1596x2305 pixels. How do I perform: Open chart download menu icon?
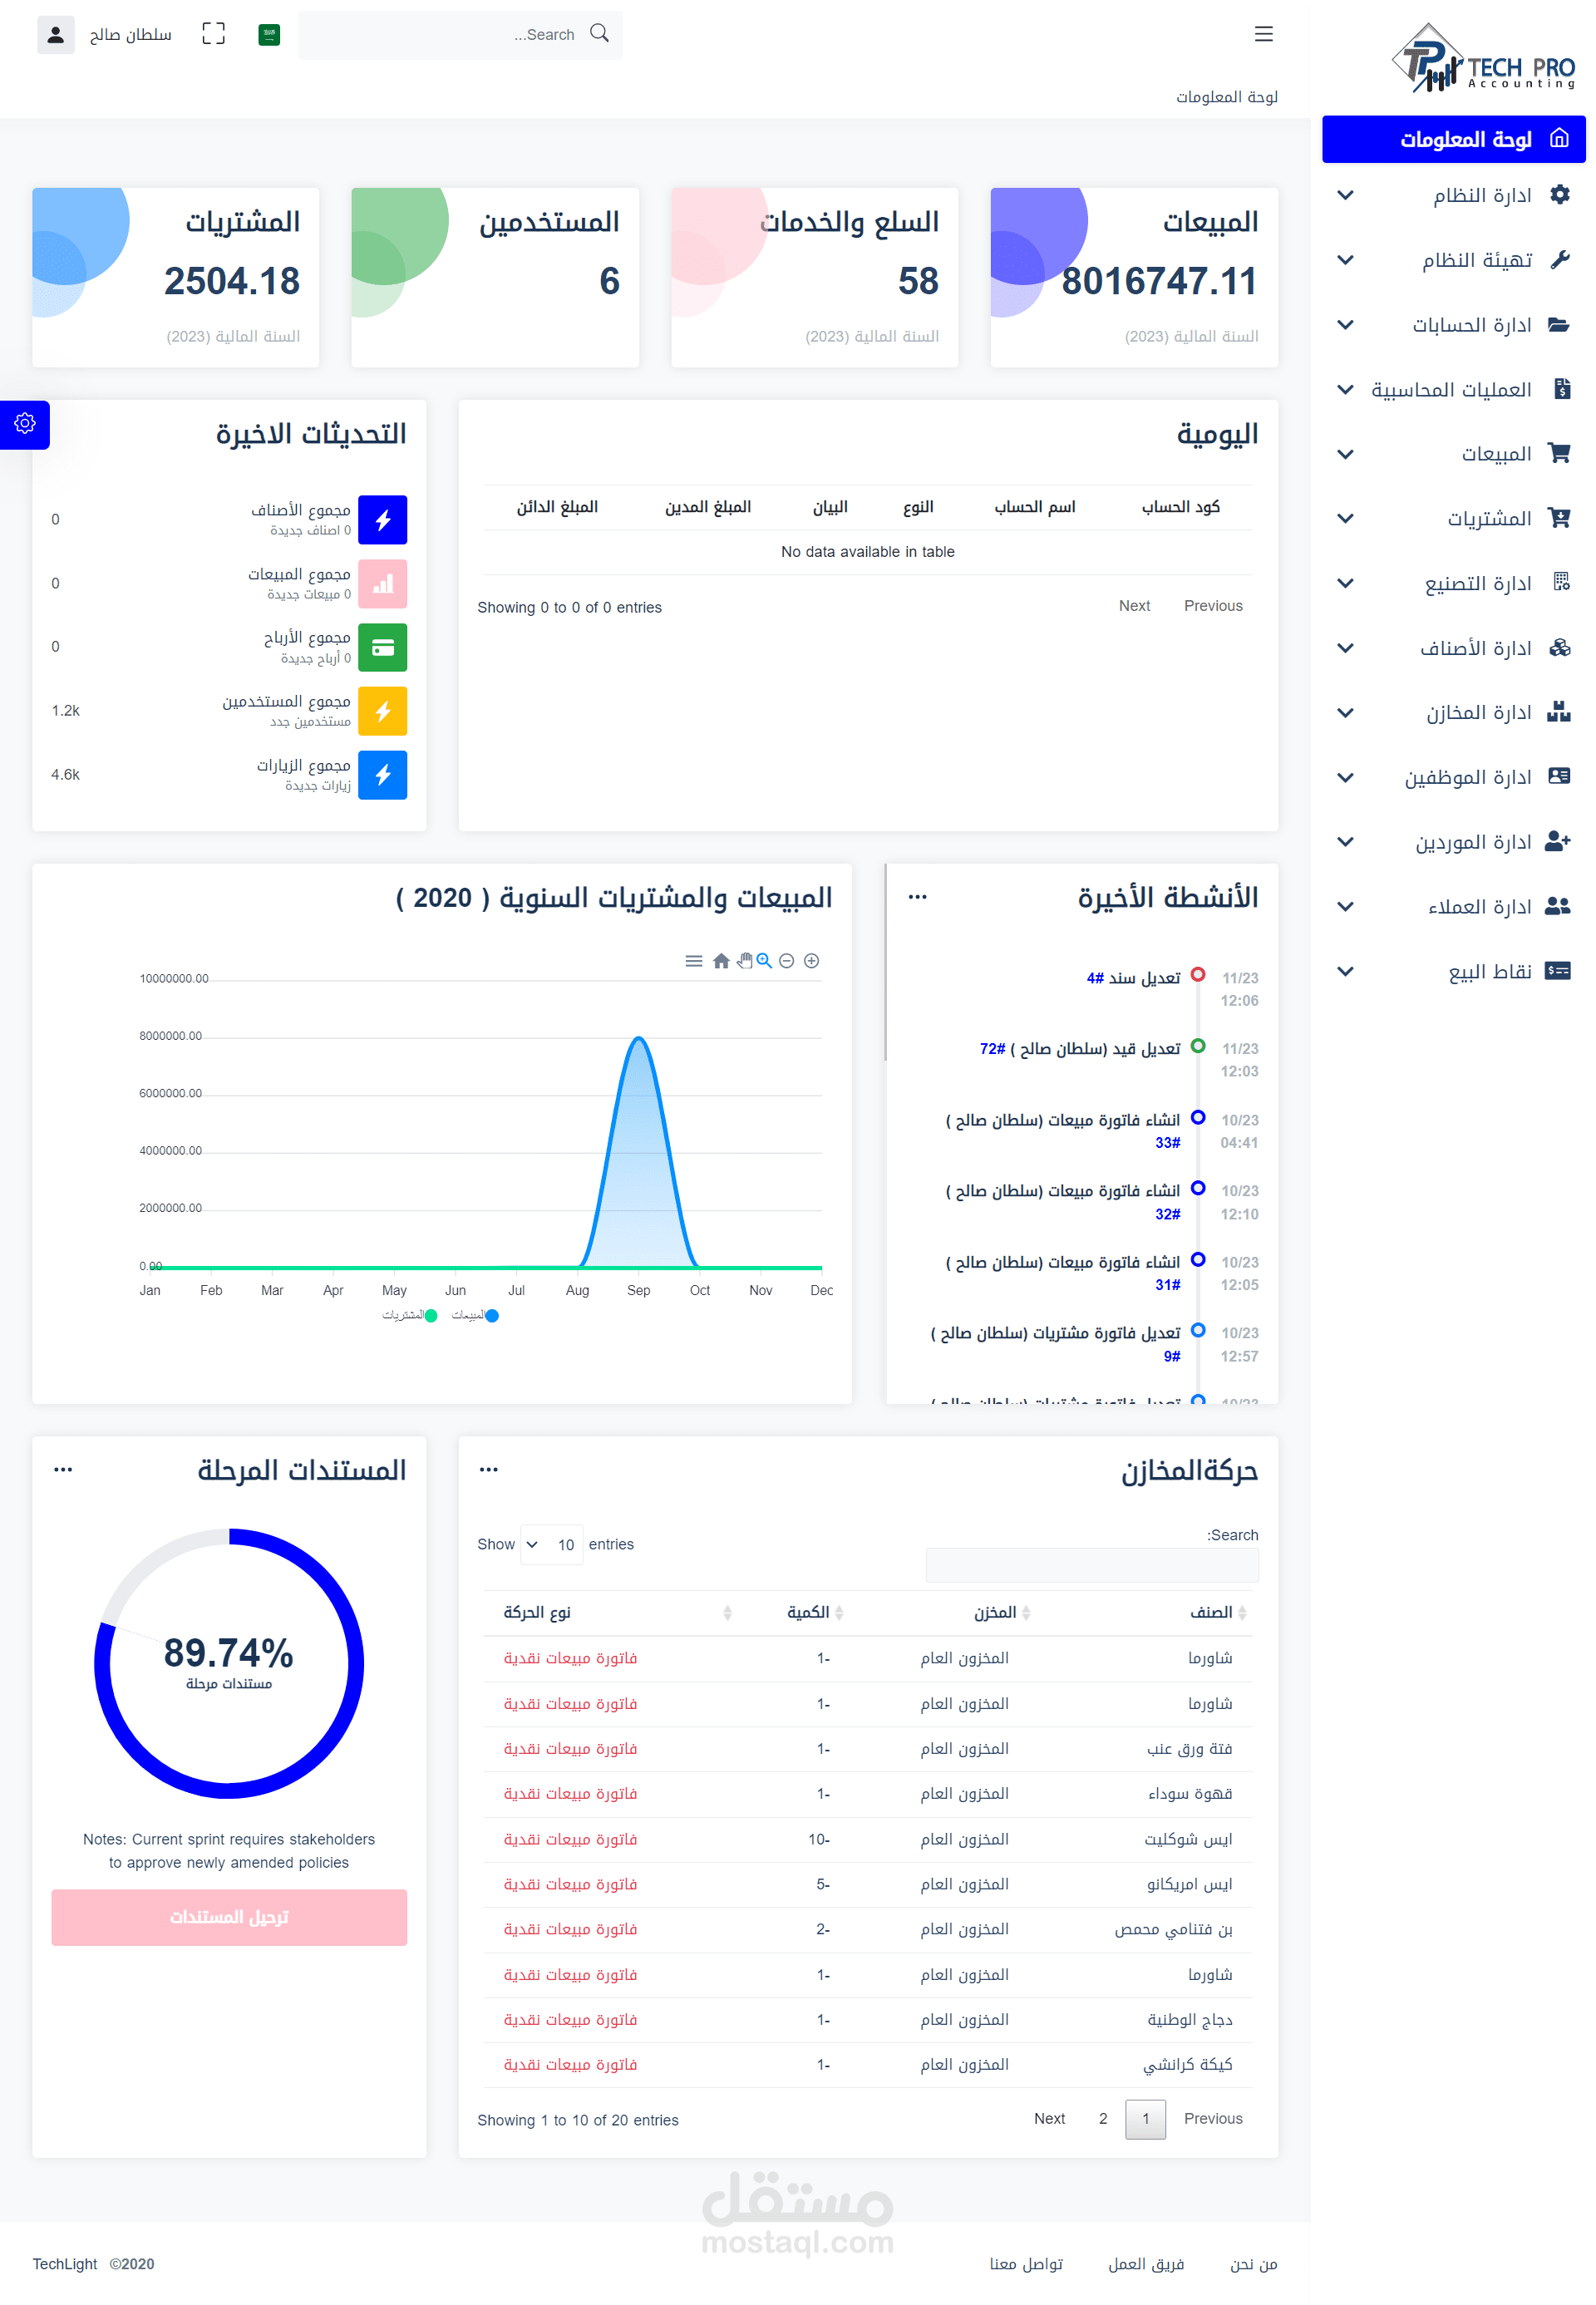point(694,961)
